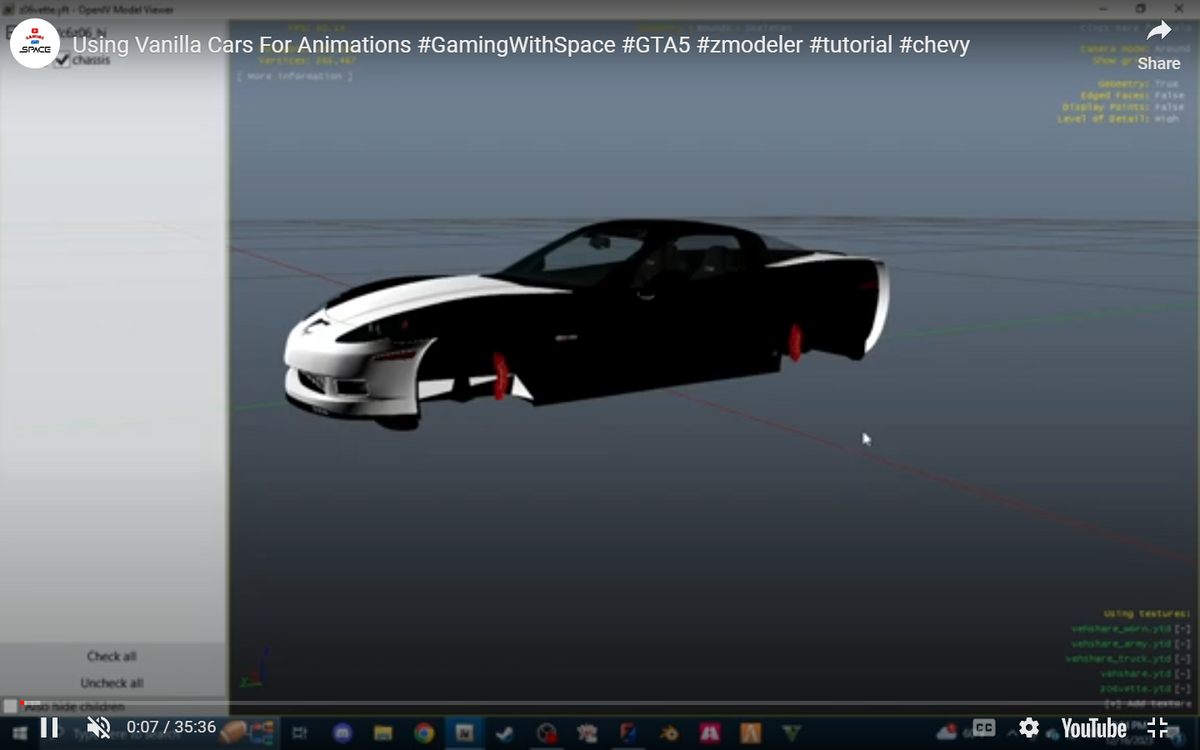Open the video on YouTube via logo

[1094, 728]
